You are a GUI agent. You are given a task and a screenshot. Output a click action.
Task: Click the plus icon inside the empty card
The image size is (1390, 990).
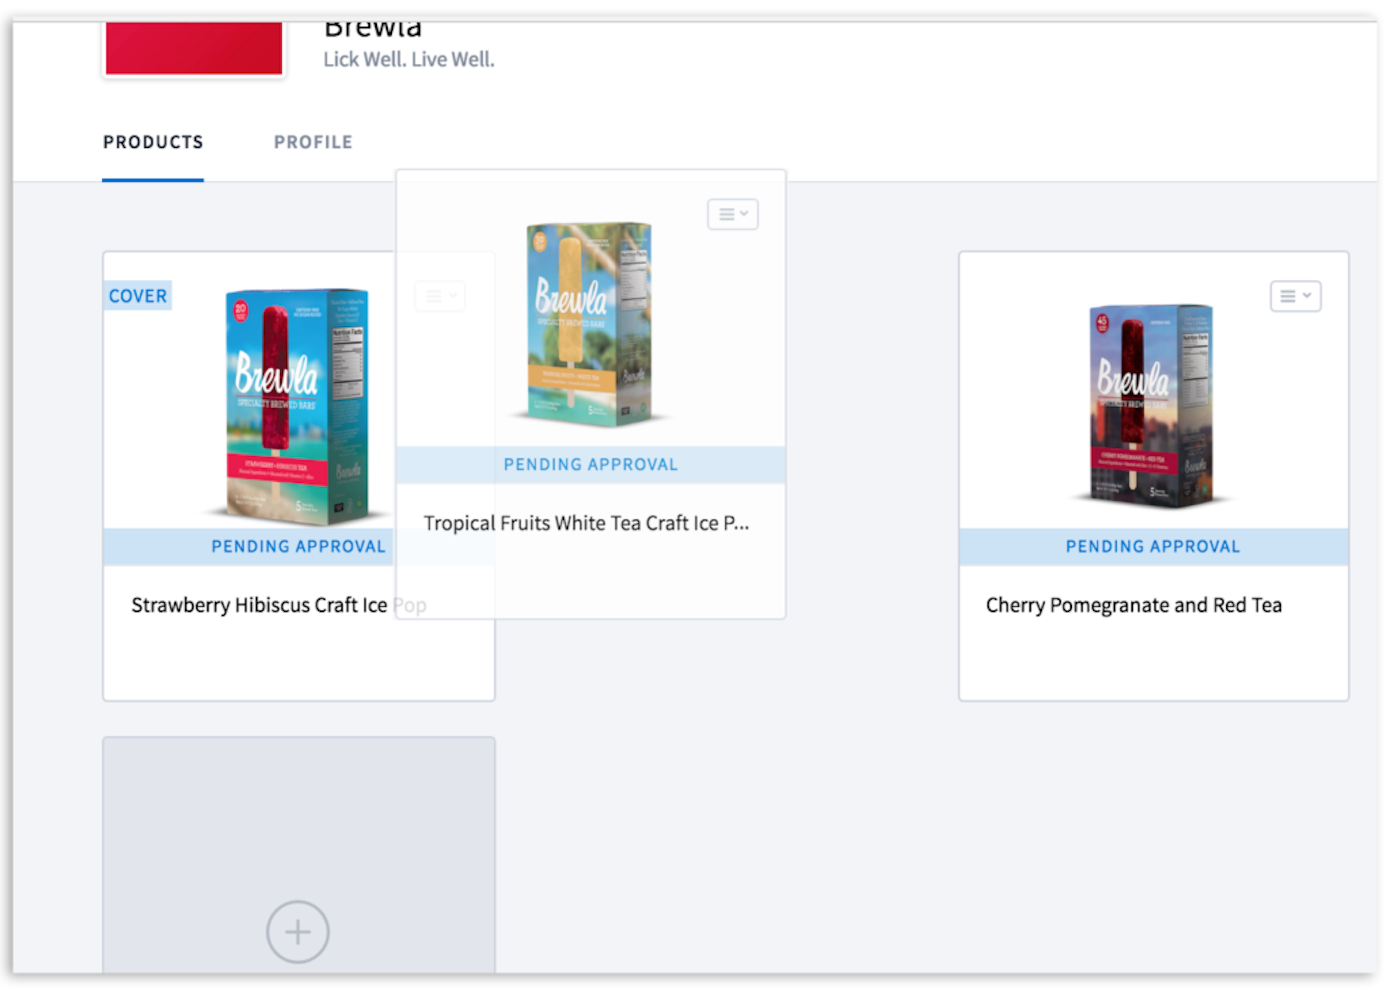point(297,931)
